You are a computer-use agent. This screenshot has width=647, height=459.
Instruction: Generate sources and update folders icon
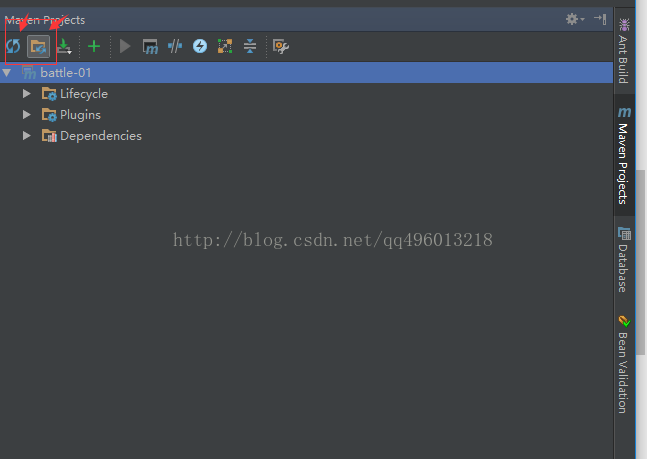point(38,46)
